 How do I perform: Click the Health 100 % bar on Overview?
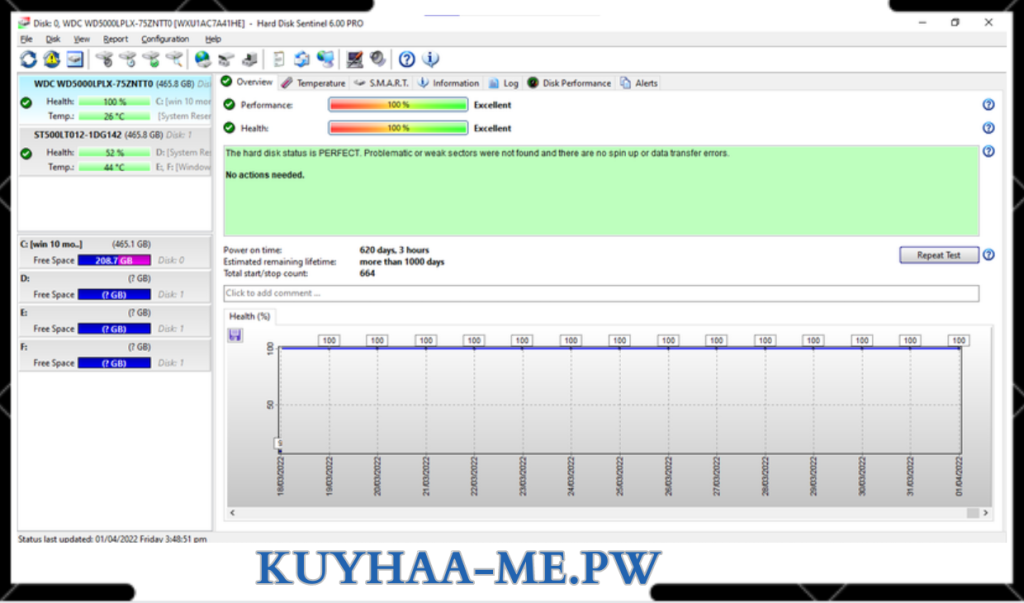point(398,128)
